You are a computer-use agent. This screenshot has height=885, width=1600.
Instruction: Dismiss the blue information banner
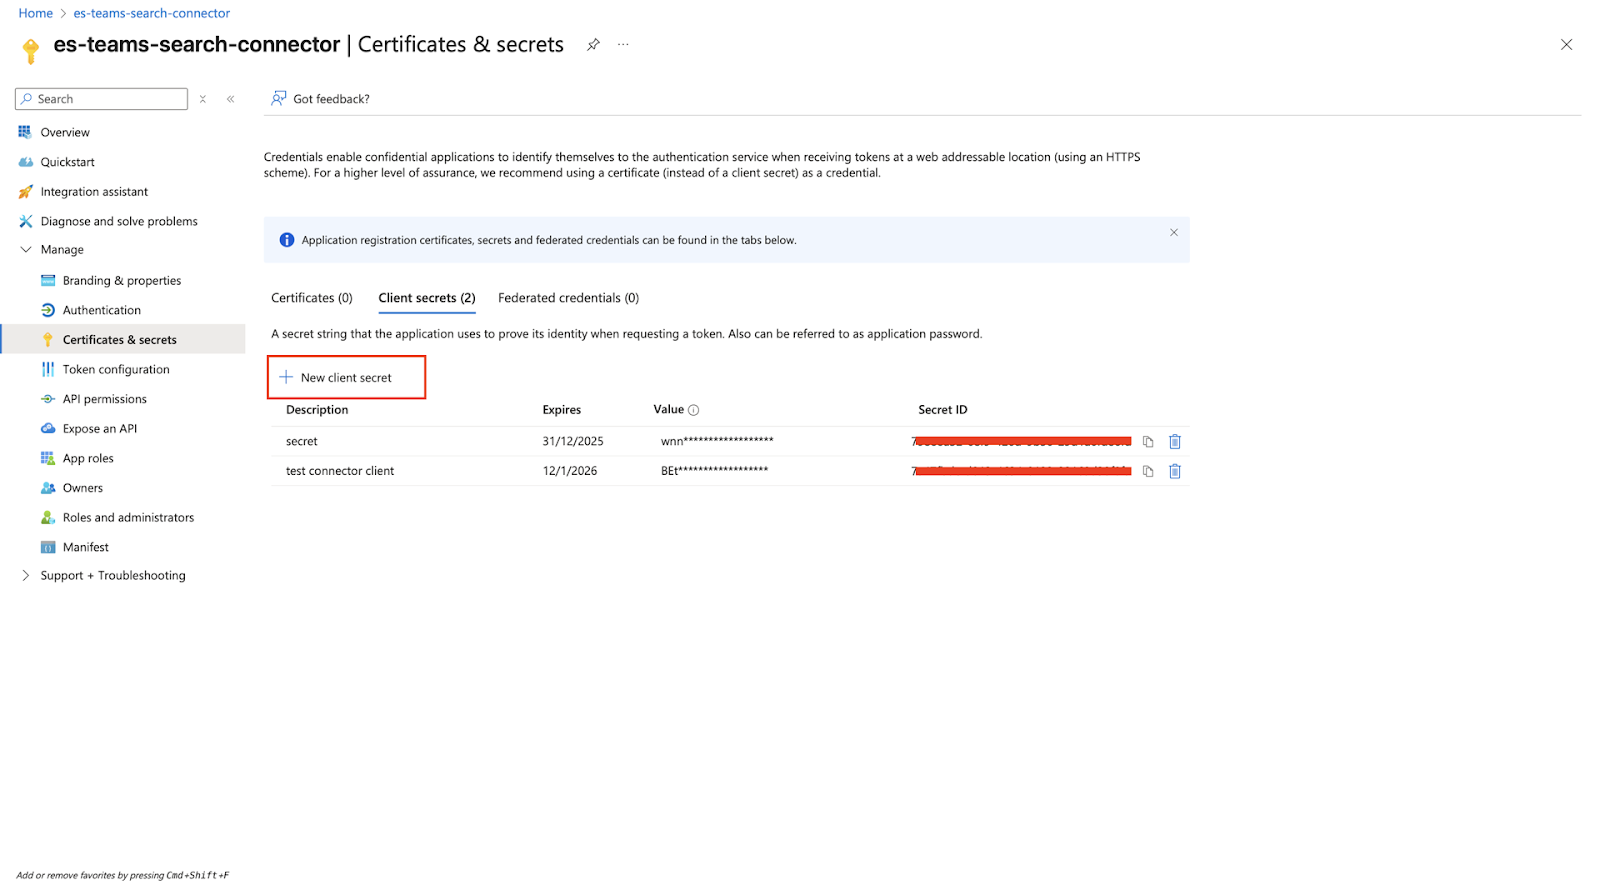(1174, 233)
